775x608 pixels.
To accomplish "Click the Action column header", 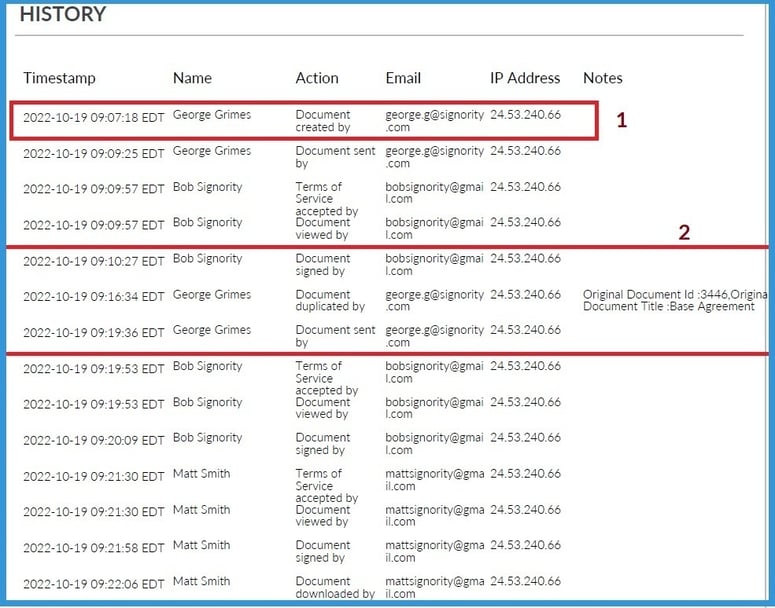I will [x=317, y=78].
